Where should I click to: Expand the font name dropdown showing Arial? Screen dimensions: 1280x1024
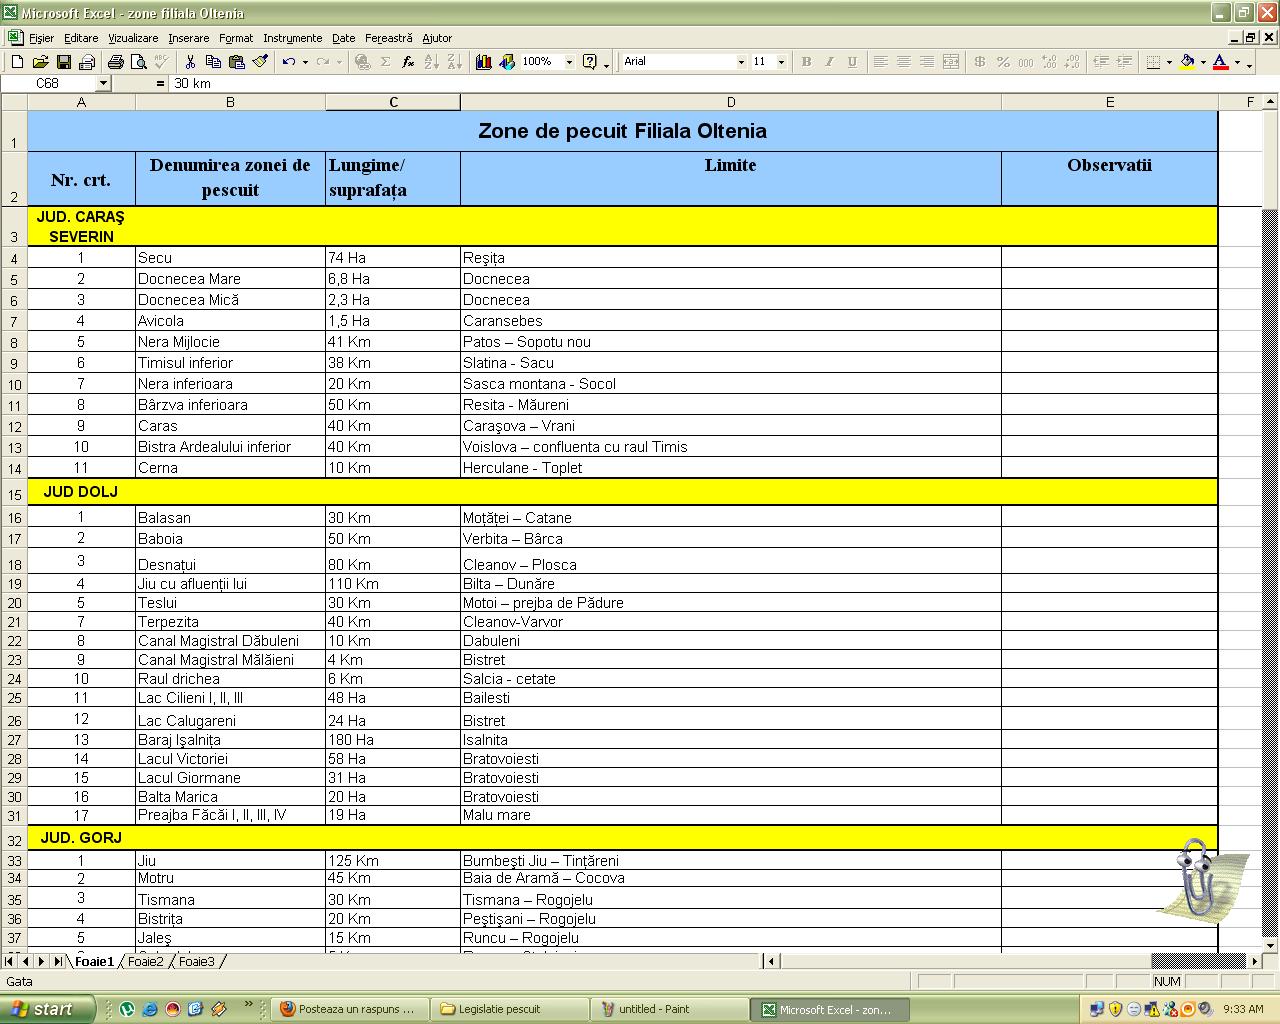741,62
